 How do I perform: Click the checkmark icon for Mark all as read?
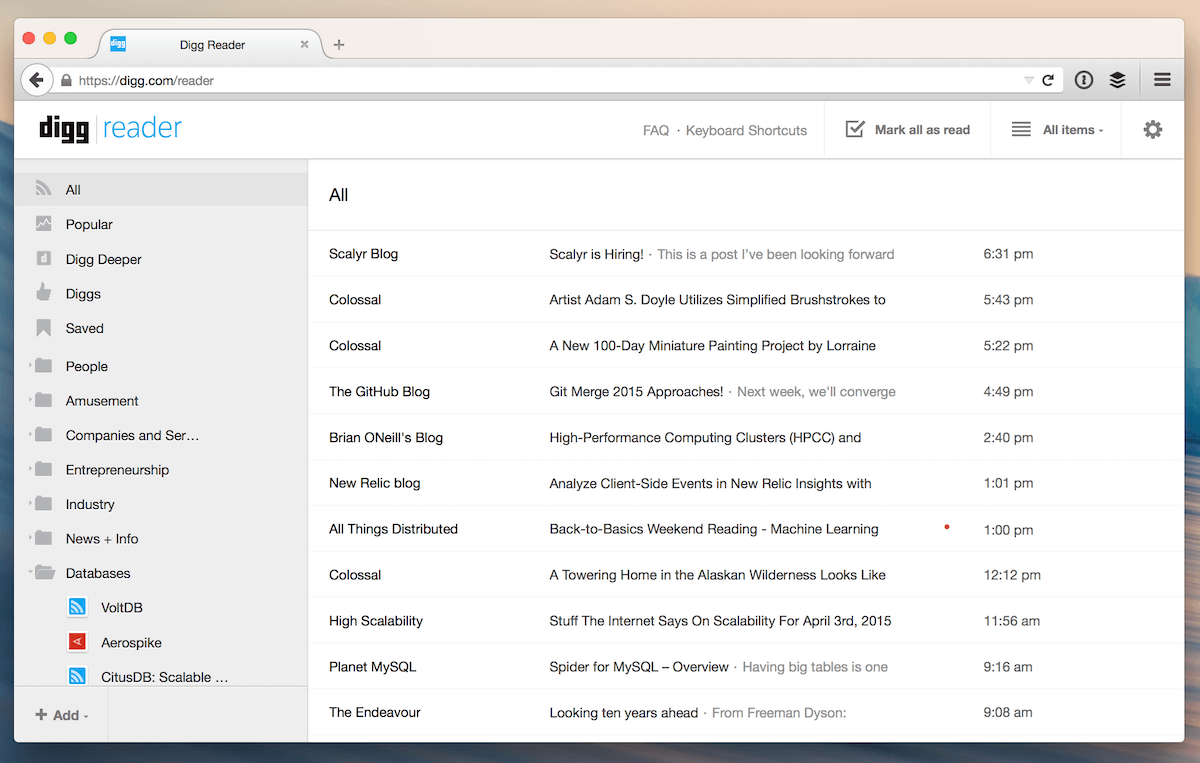[x=855, y=129]
